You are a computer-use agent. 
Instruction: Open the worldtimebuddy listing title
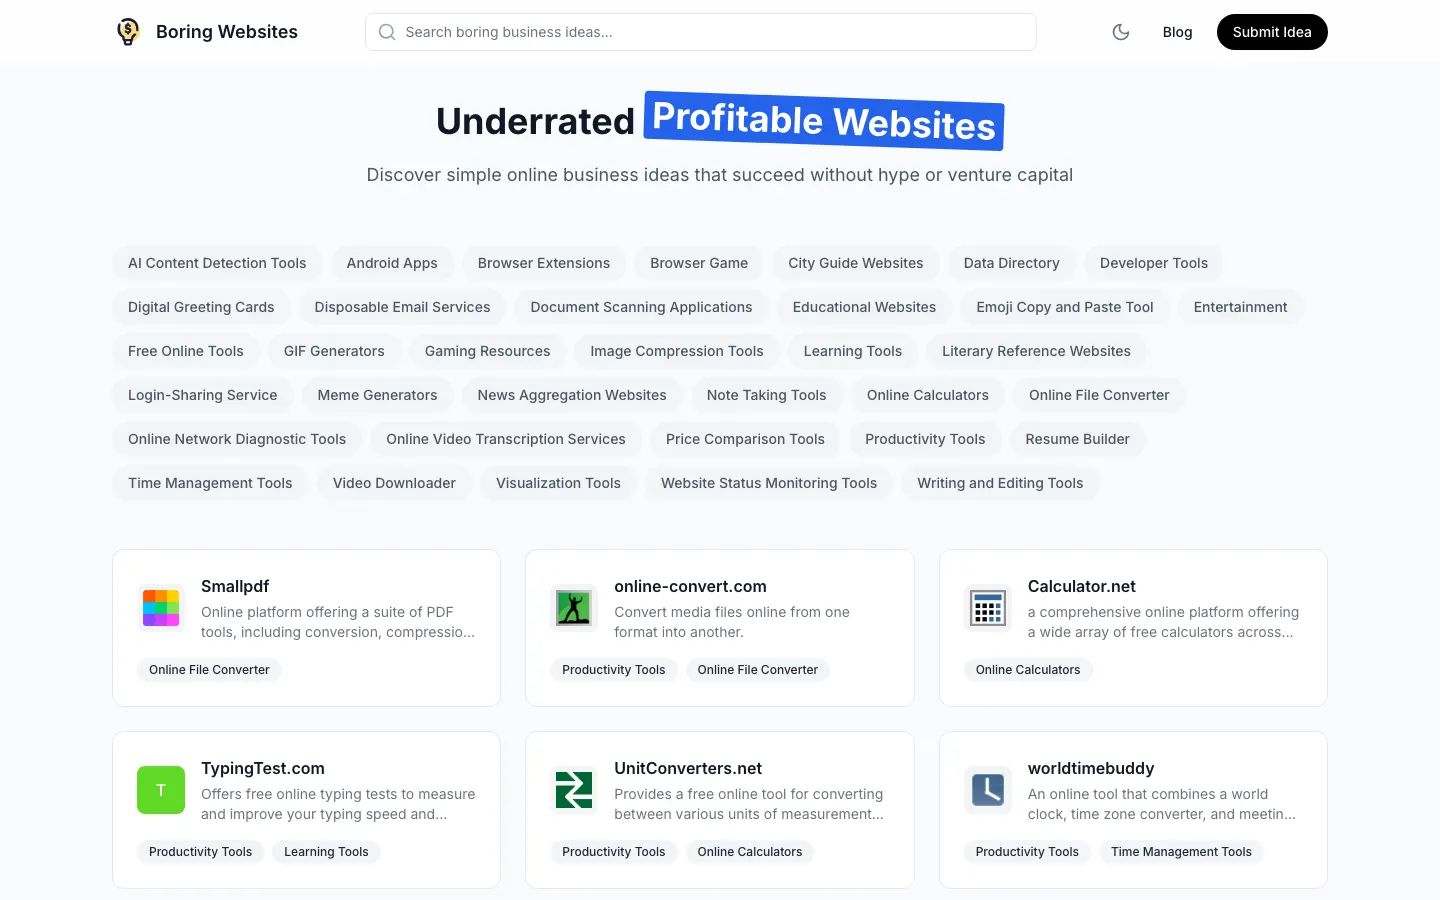point(1090,768)
